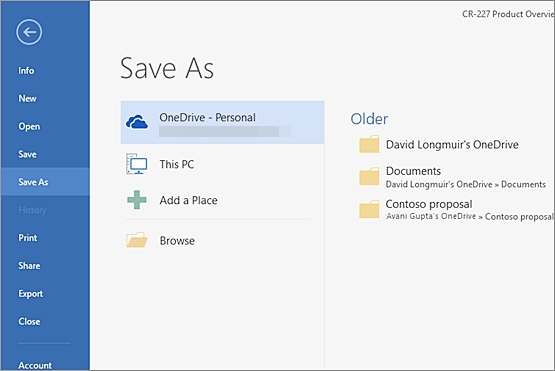Go to the Open page
Image resolution: width=555 pixels, height=371 pixels.
tap(29, 126)
